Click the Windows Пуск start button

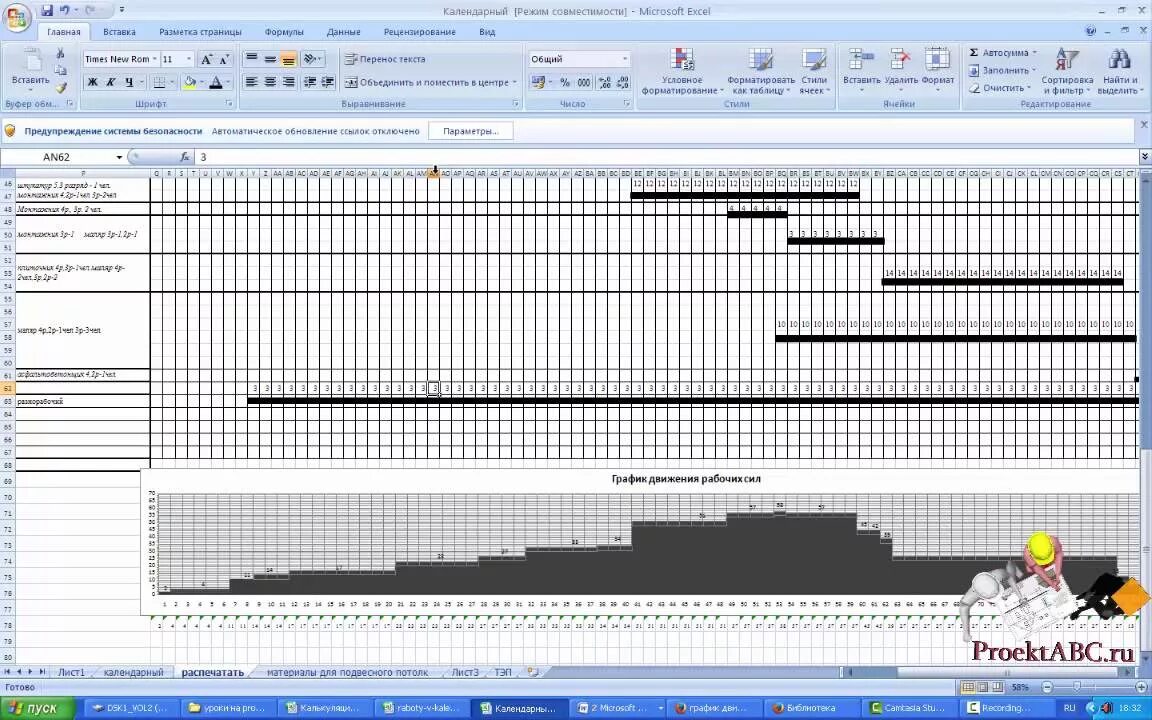[37, 708]
